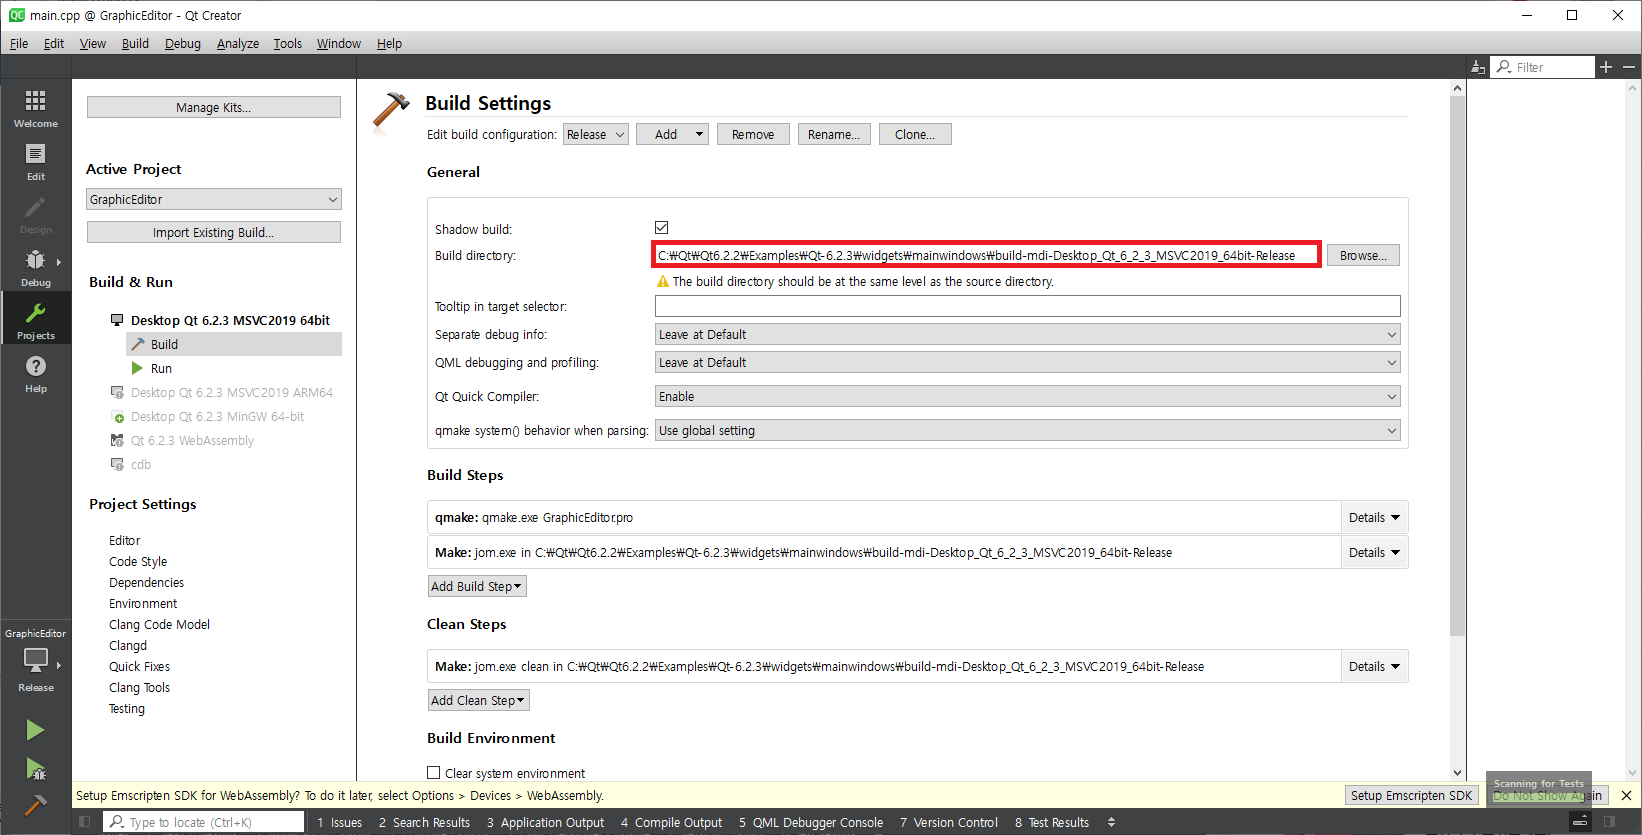Open Qt Quick Compiler dropdown
This screenshot has height=835, width=1642.
pos(1027,396)
